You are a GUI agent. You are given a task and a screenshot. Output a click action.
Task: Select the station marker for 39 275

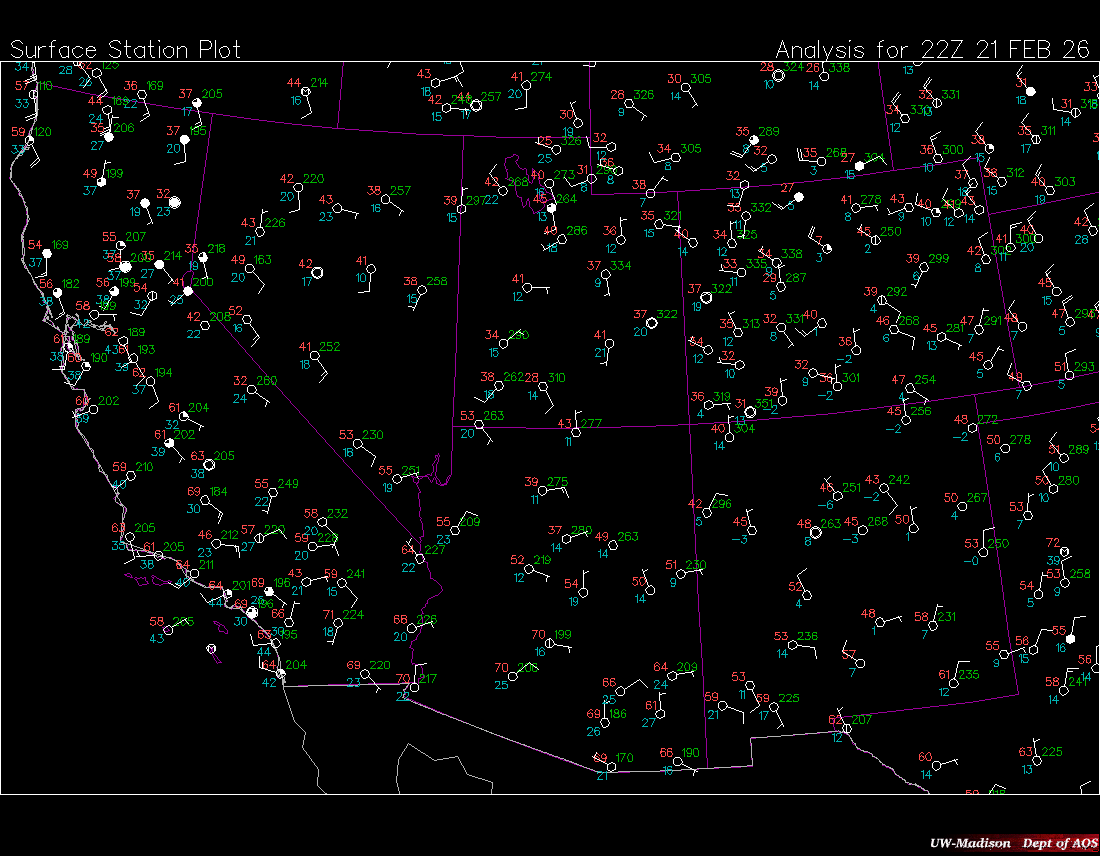tap(544, 491)
